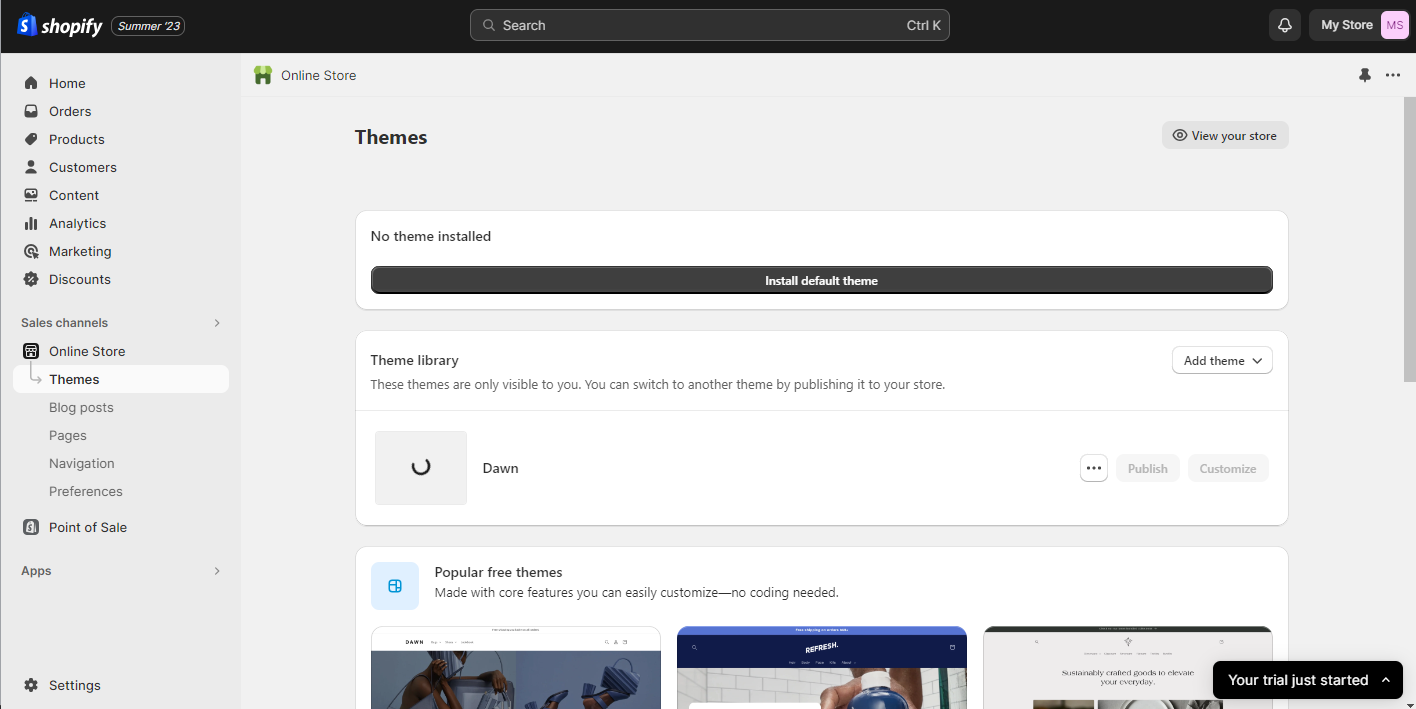1416x709 pixels.
Task: Select Point of Sale channel
Action: click(87, 527)
